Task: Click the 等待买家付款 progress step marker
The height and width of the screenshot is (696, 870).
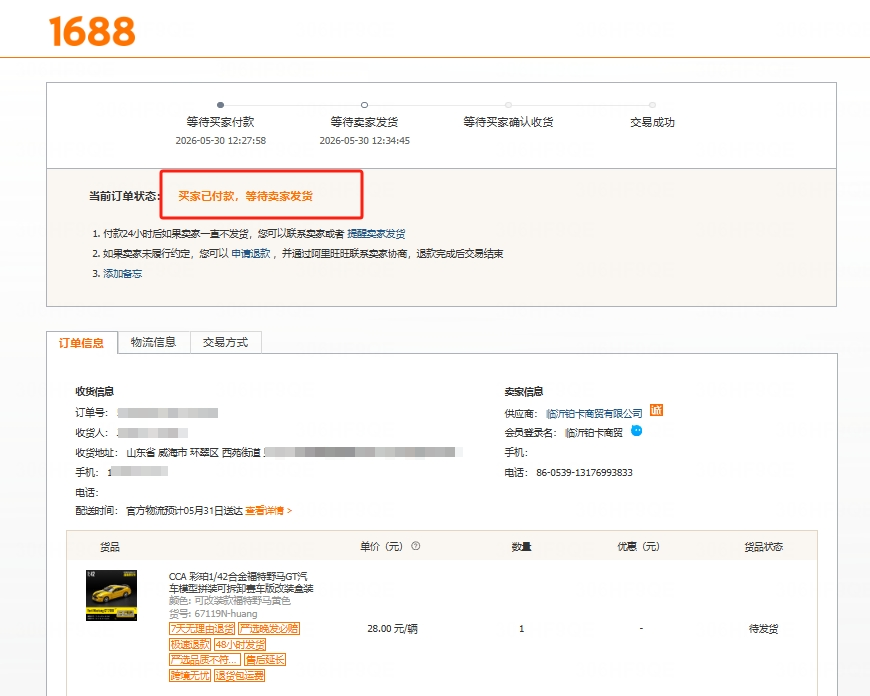Action: pos(220,105)
